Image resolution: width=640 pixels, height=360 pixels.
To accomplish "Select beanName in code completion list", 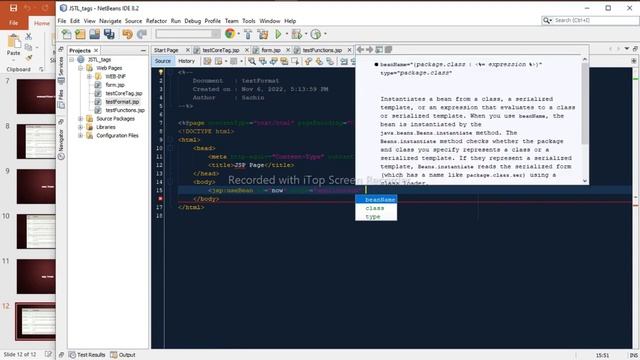I will [376, 200].
